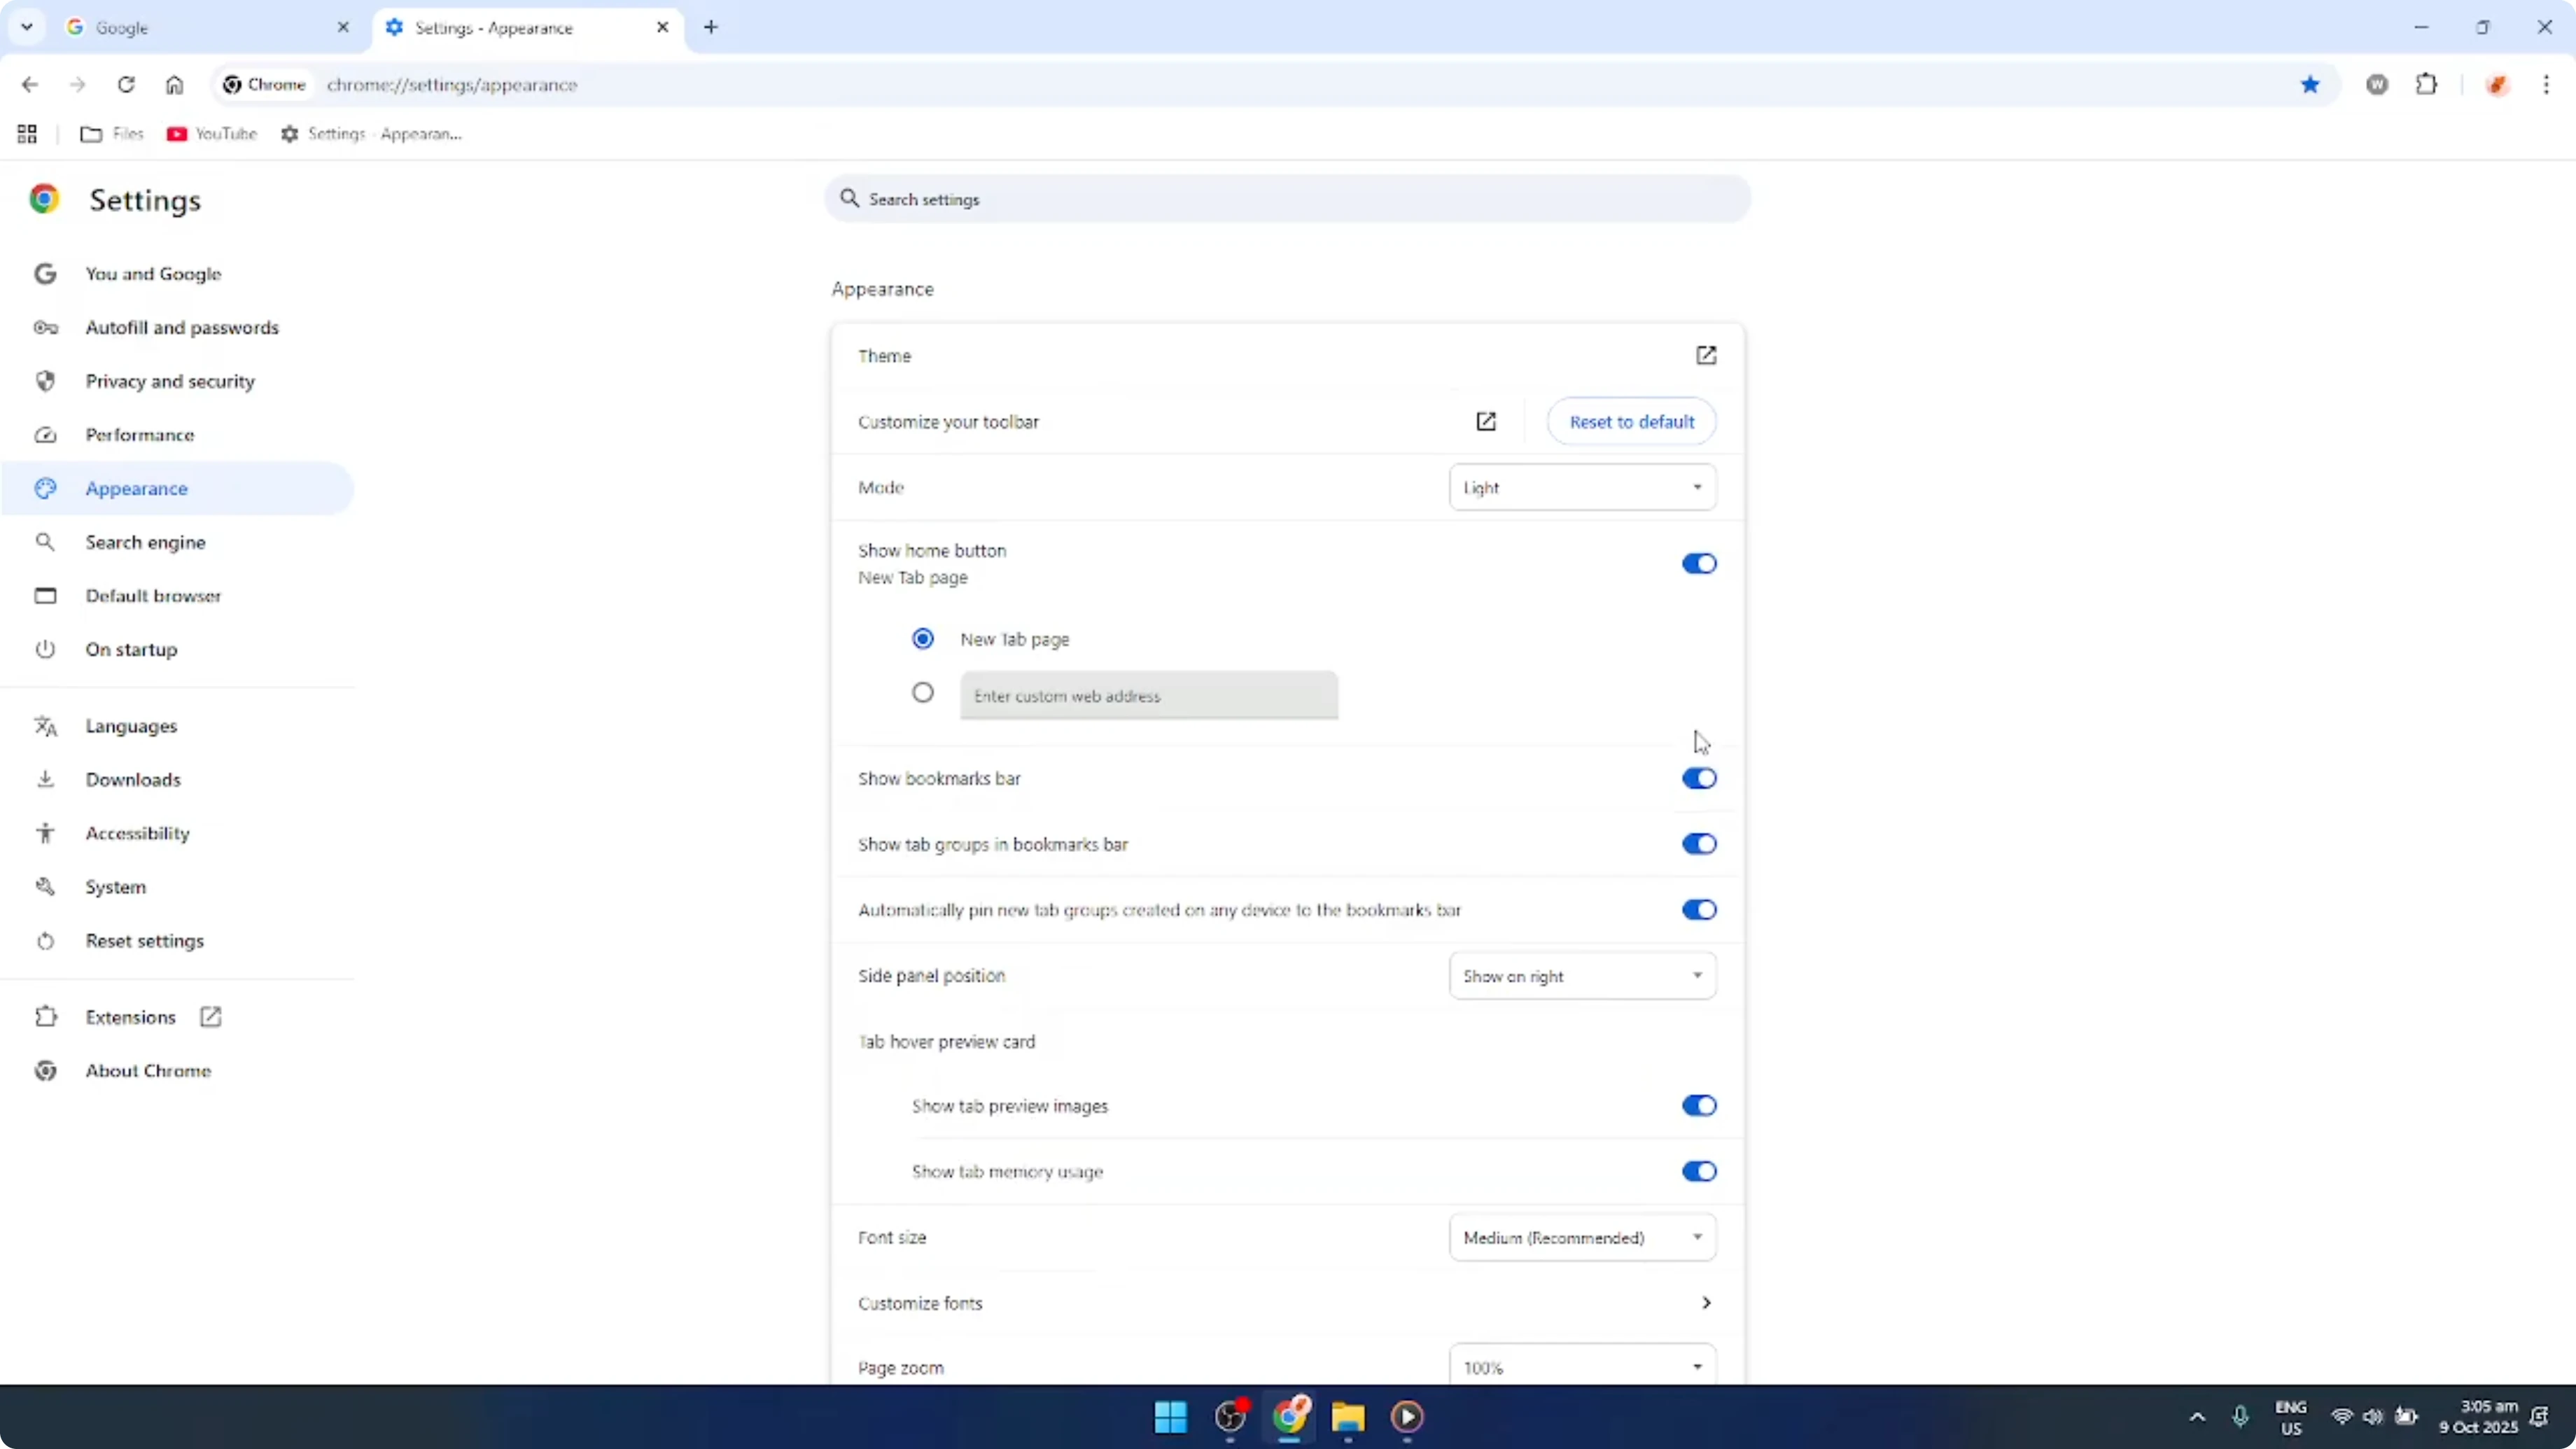Toggle Show tab preview images switch
Viewport: 2576px width, 1449px height.
coord(1699,1106)
